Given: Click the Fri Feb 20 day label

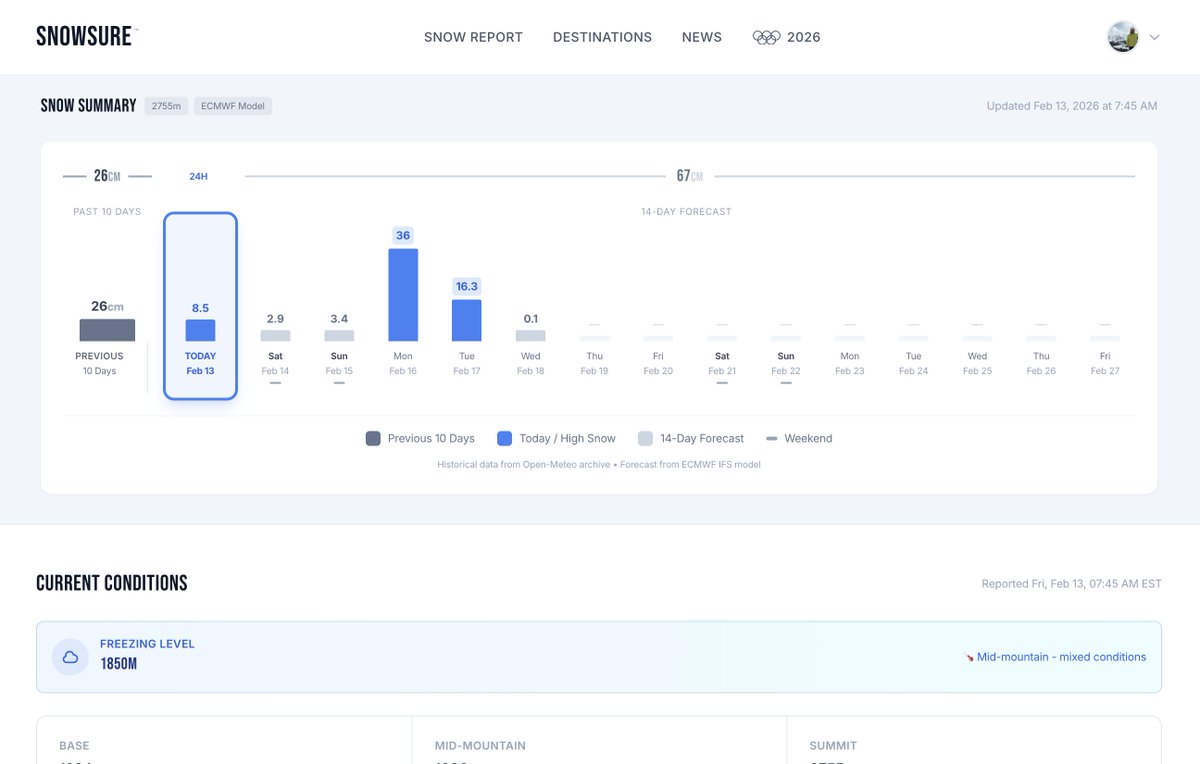Looking at the screenshot, I should coord(658,363).
